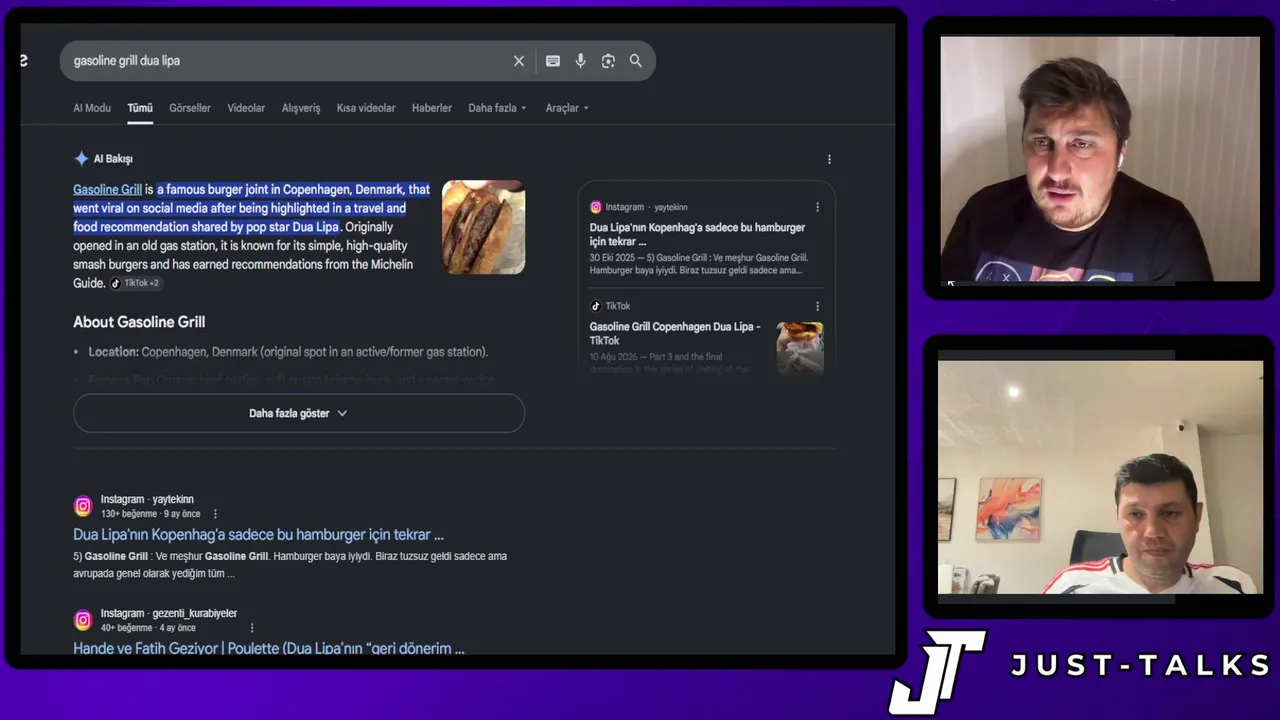Open the yaytekinn result title under '9 ay önce'
The width and height of the screenshot is (1280, 720).
(x=258, y=535)
